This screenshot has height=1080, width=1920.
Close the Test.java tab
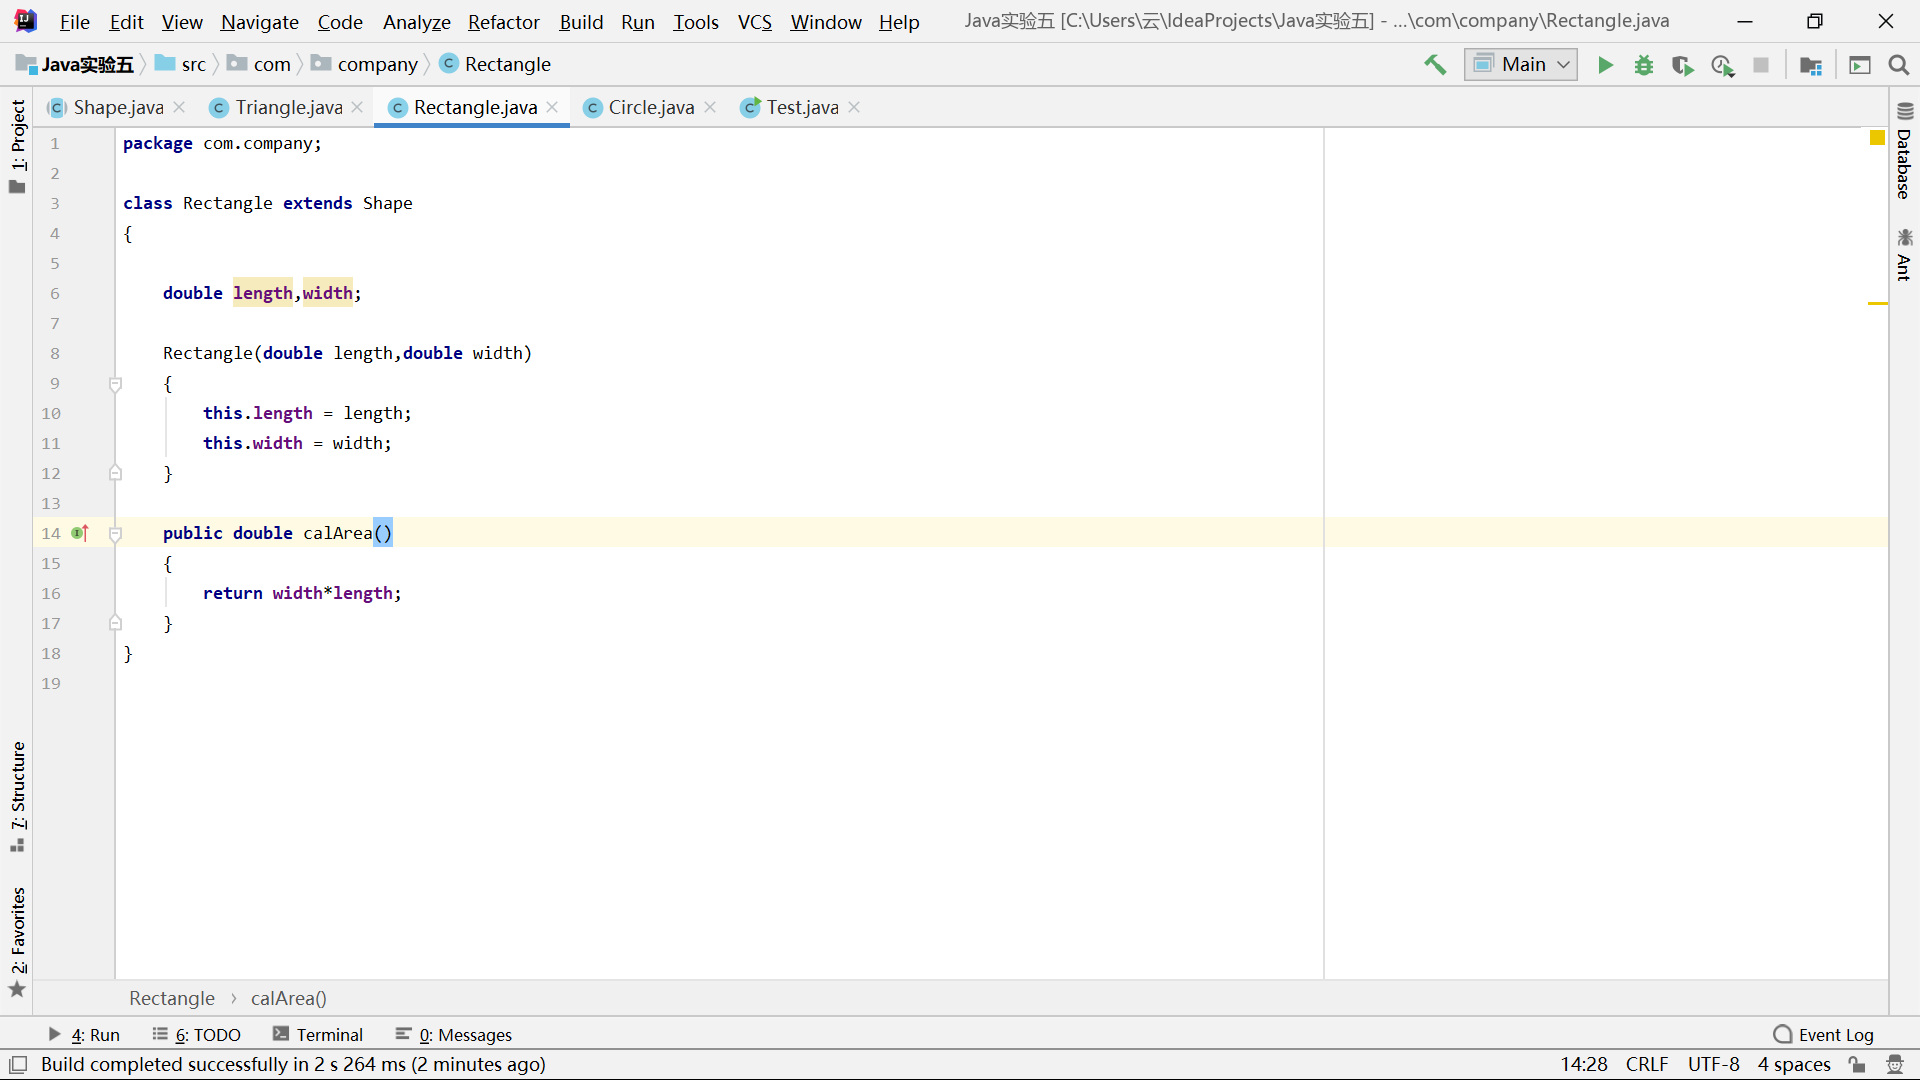pyautogui.click(x=854, y=107)
